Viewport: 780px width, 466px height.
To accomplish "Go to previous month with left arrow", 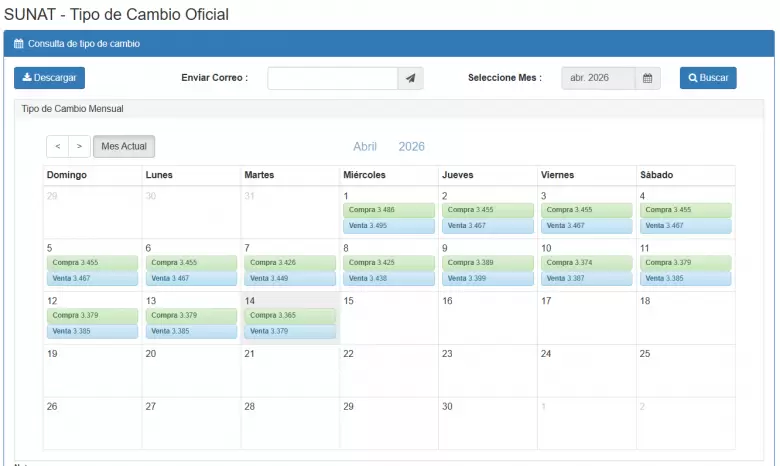I will [x=58, y=147].
